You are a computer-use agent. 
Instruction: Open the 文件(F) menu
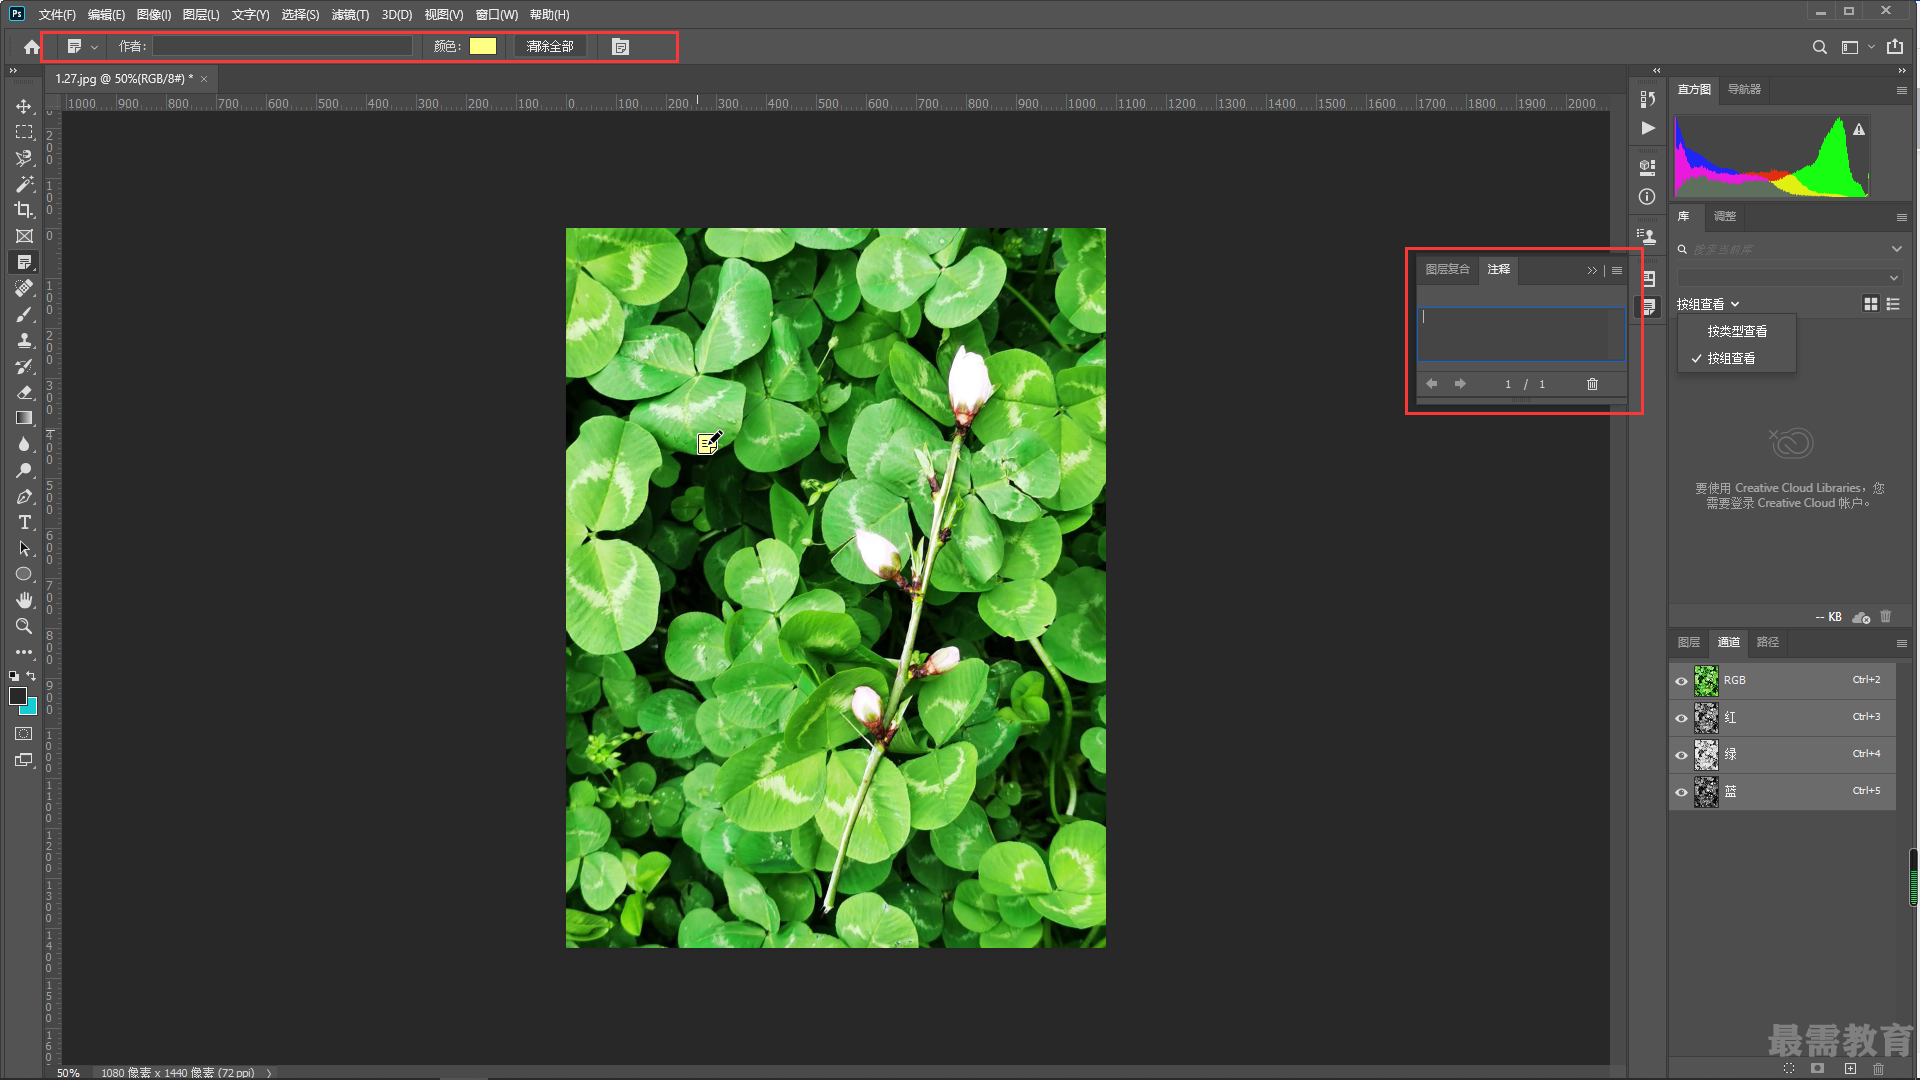pos(57,15)
